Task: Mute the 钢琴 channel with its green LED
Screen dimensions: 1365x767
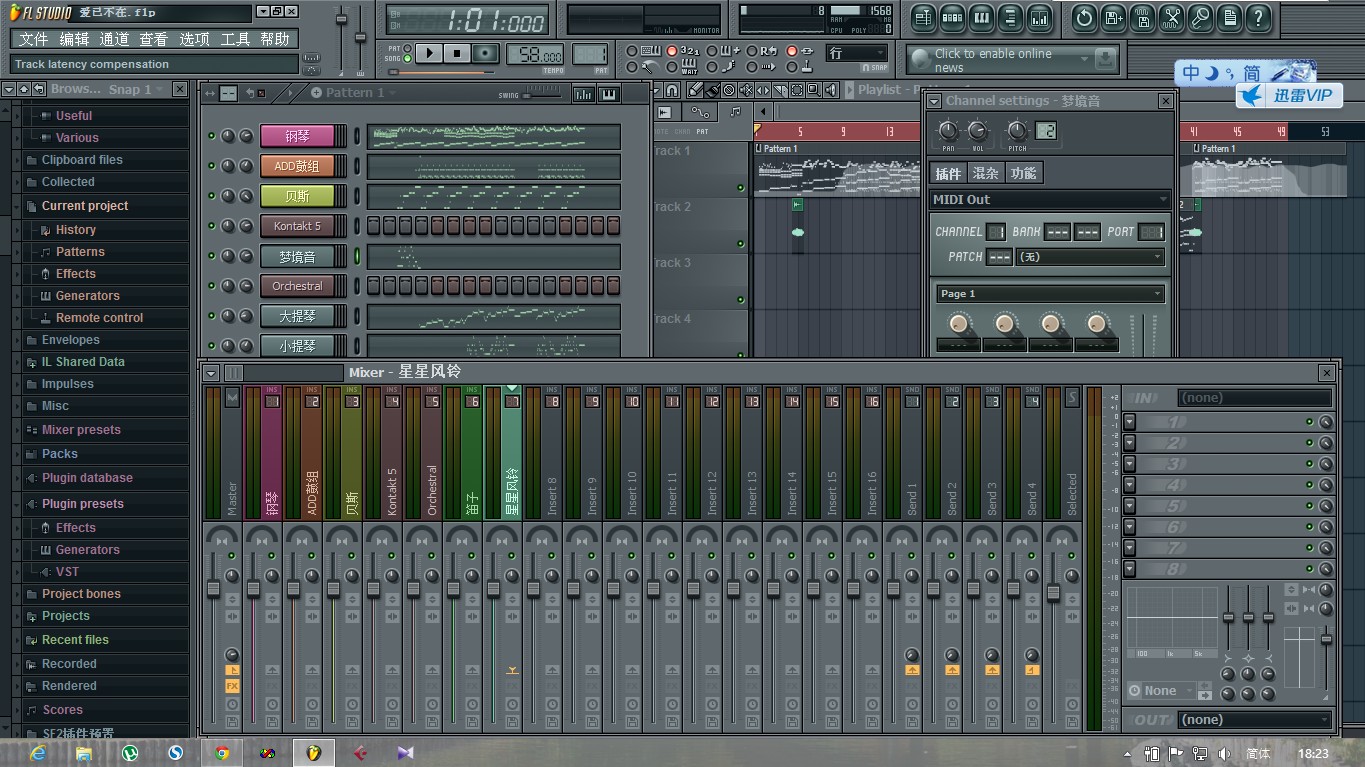Action: 211,136
